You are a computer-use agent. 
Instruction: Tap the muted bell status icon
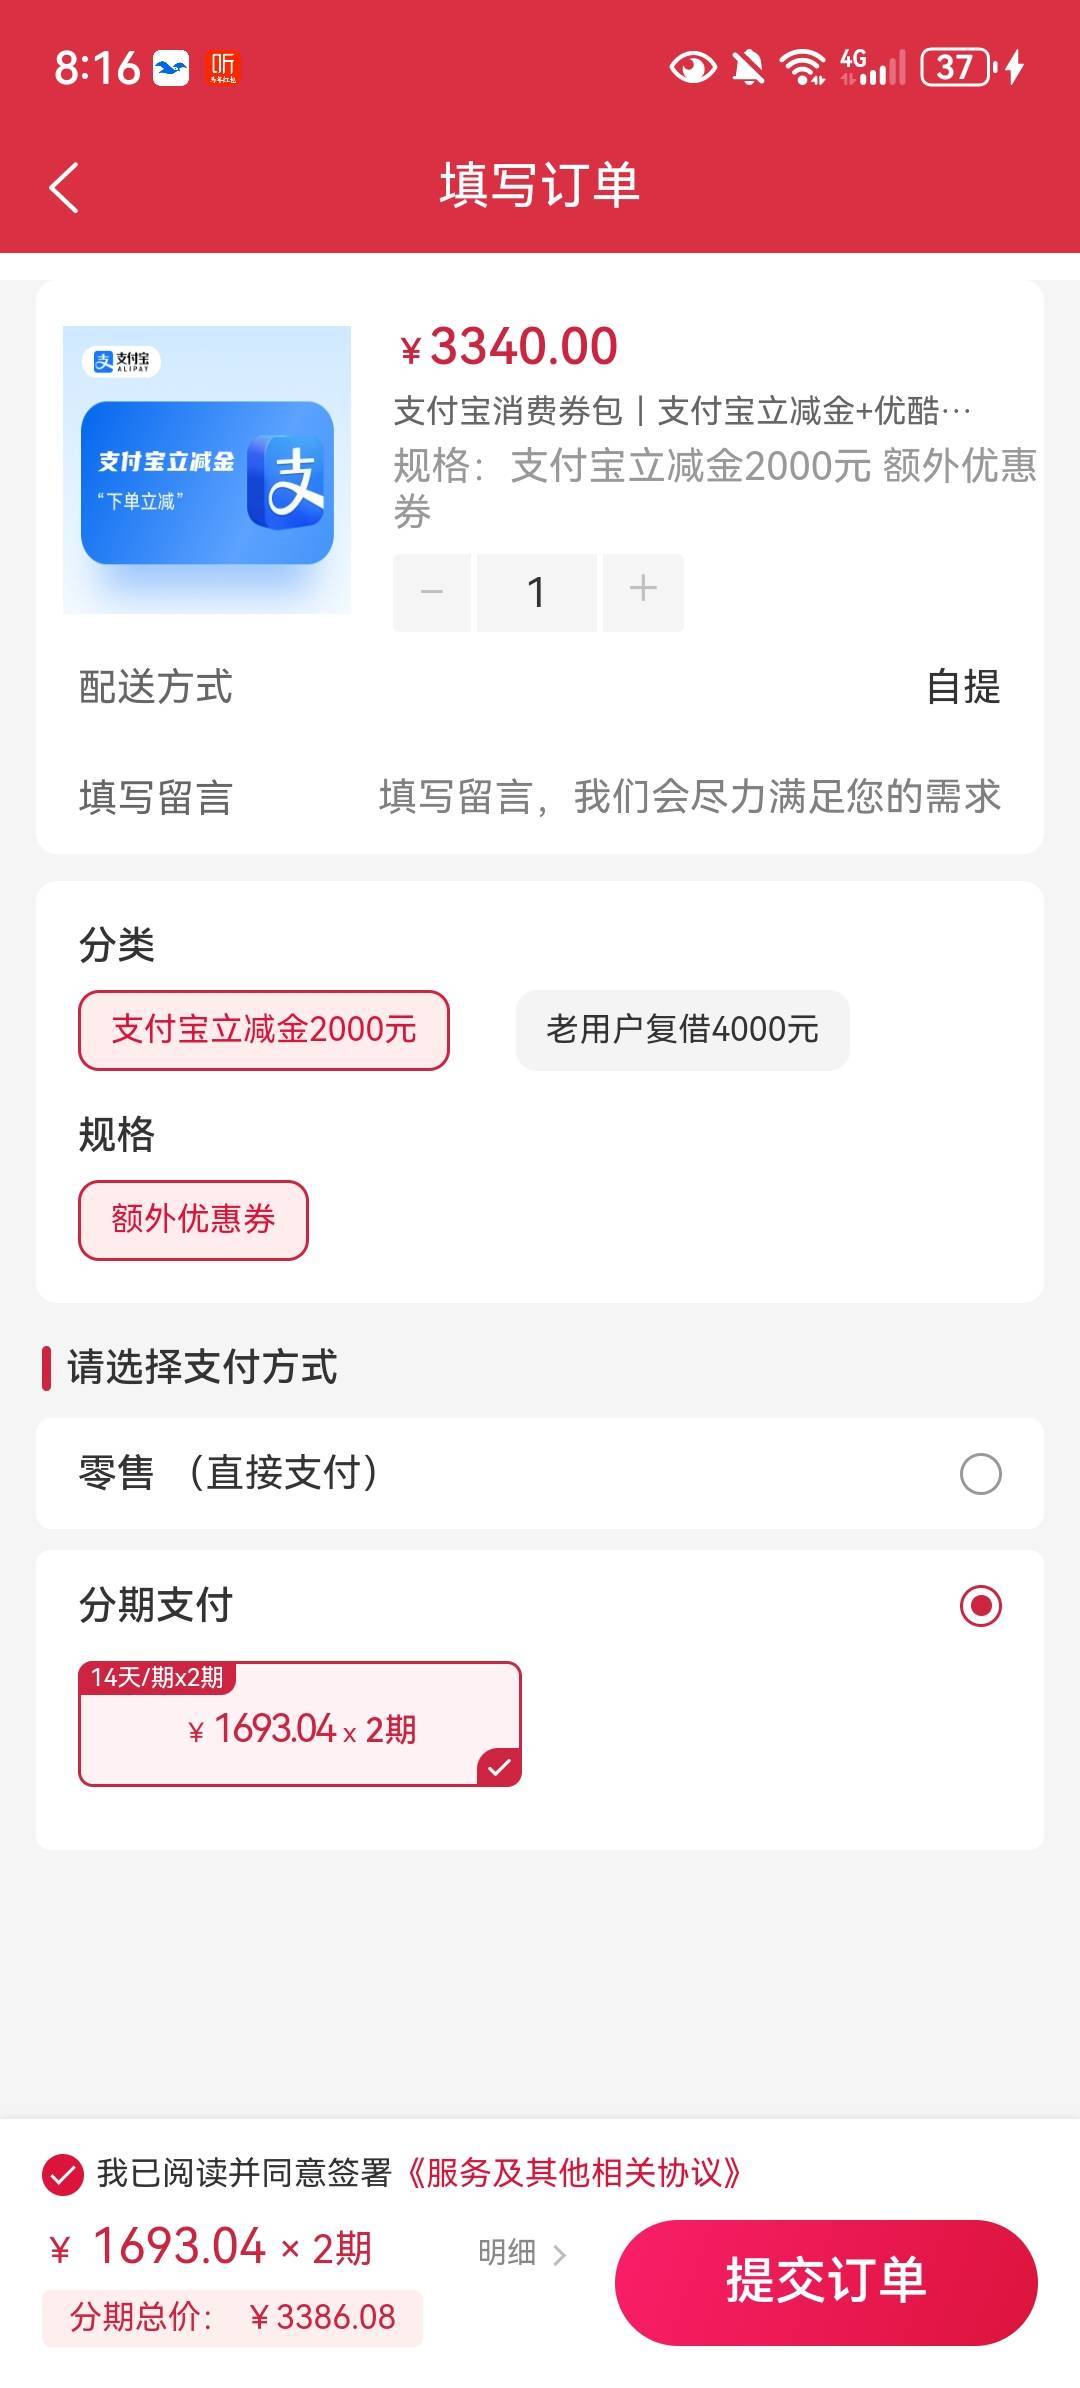click(x=747, y=68)
